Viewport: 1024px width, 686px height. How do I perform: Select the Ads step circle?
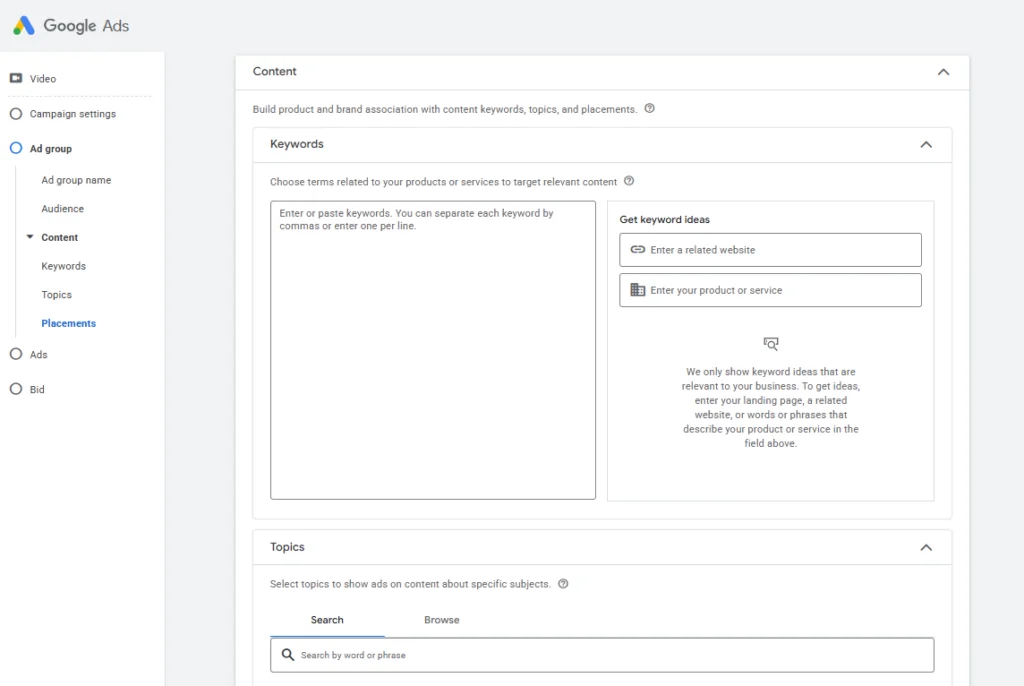(x=16, y=354)
